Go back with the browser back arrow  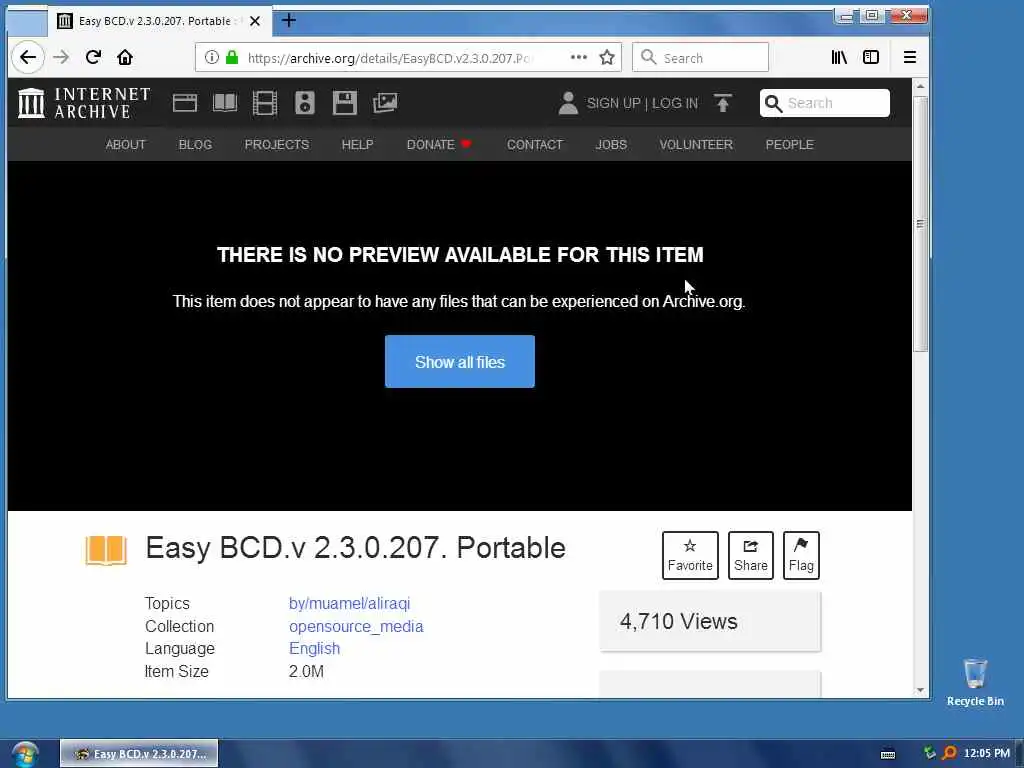tap(27, 57)
